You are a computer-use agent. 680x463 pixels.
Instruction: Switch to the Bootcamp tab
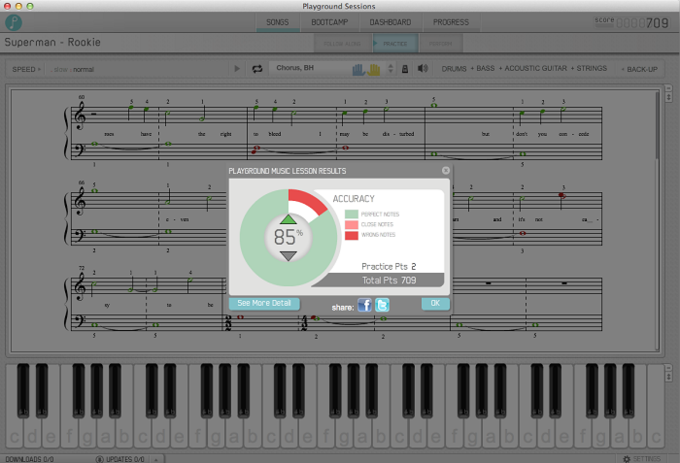(x=330, y=22)
